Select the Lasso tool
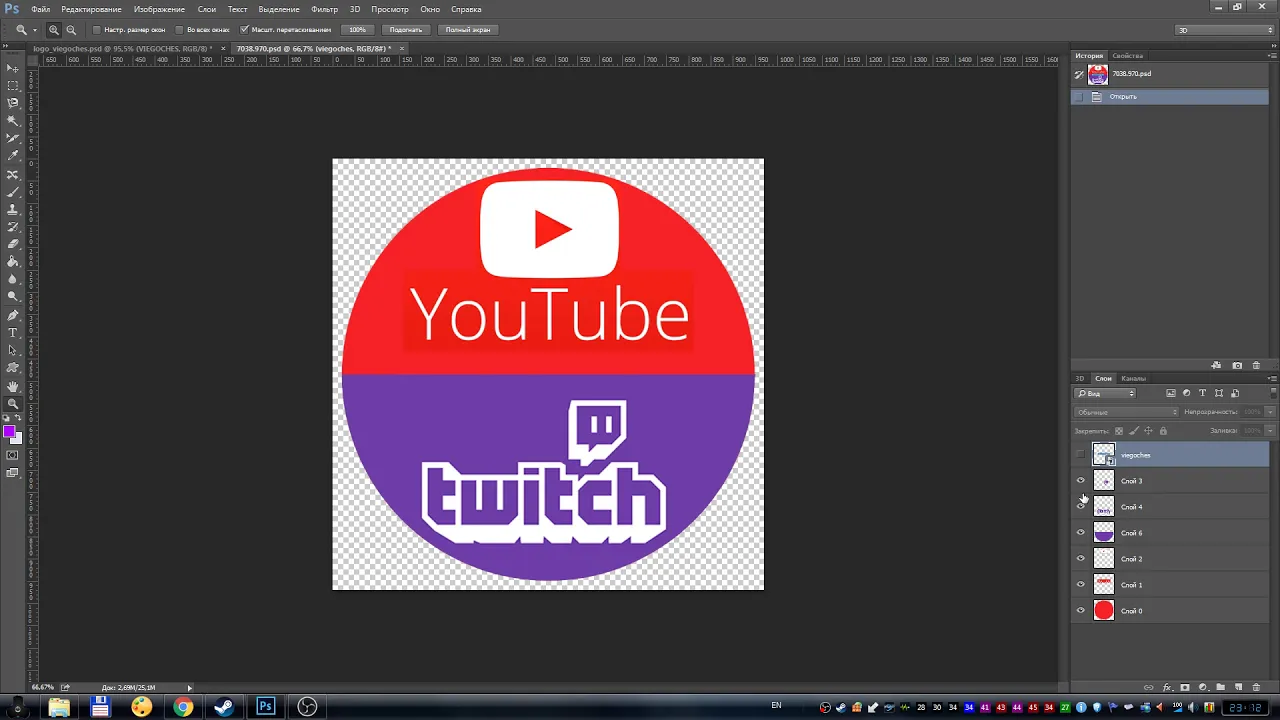Viewport: 1280px width, 720px height. tap(13, 103)
